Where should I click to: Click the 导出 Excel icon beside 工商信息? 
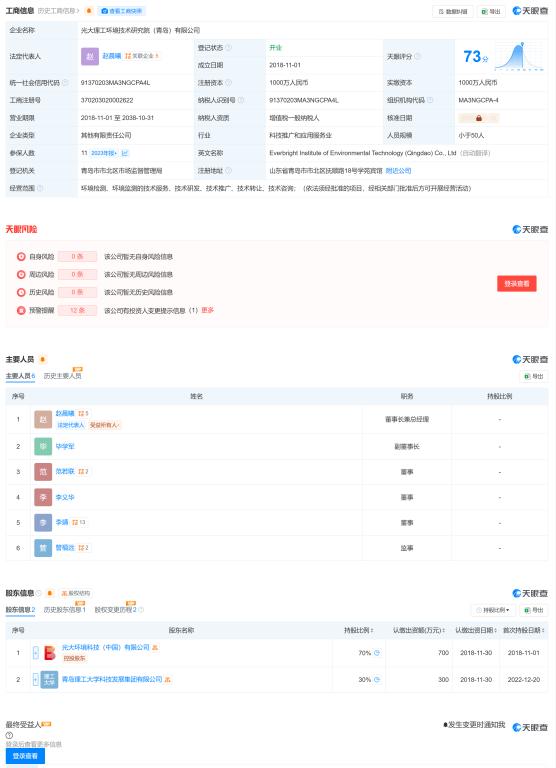tap(491, 11)
